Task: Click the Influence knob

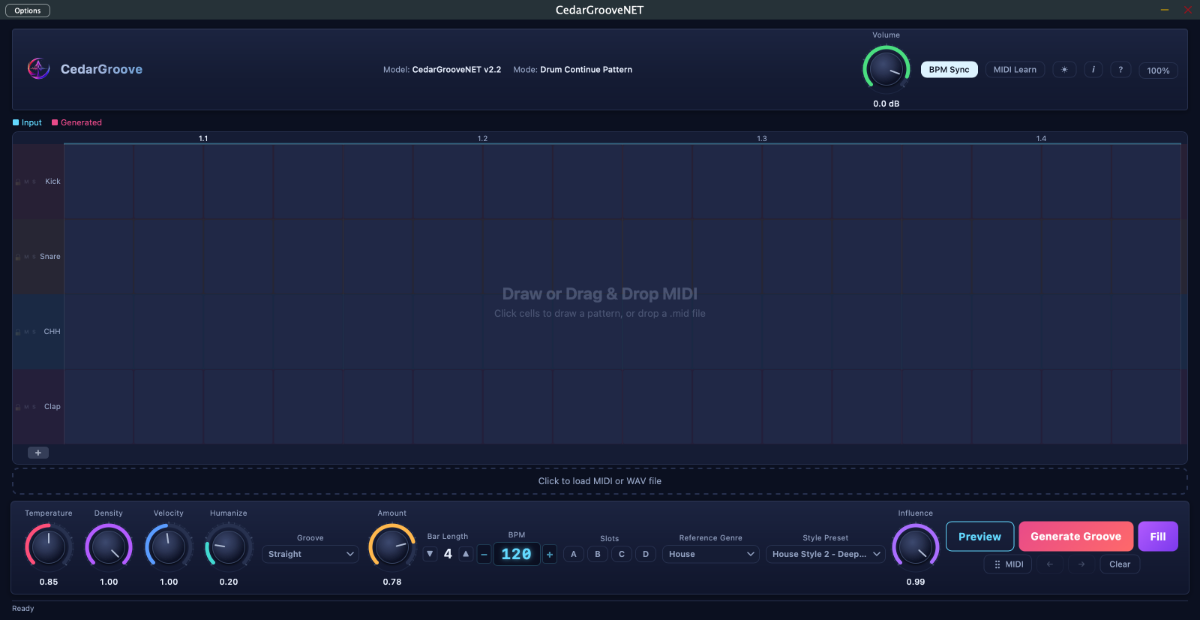Action: coord(915,547)
